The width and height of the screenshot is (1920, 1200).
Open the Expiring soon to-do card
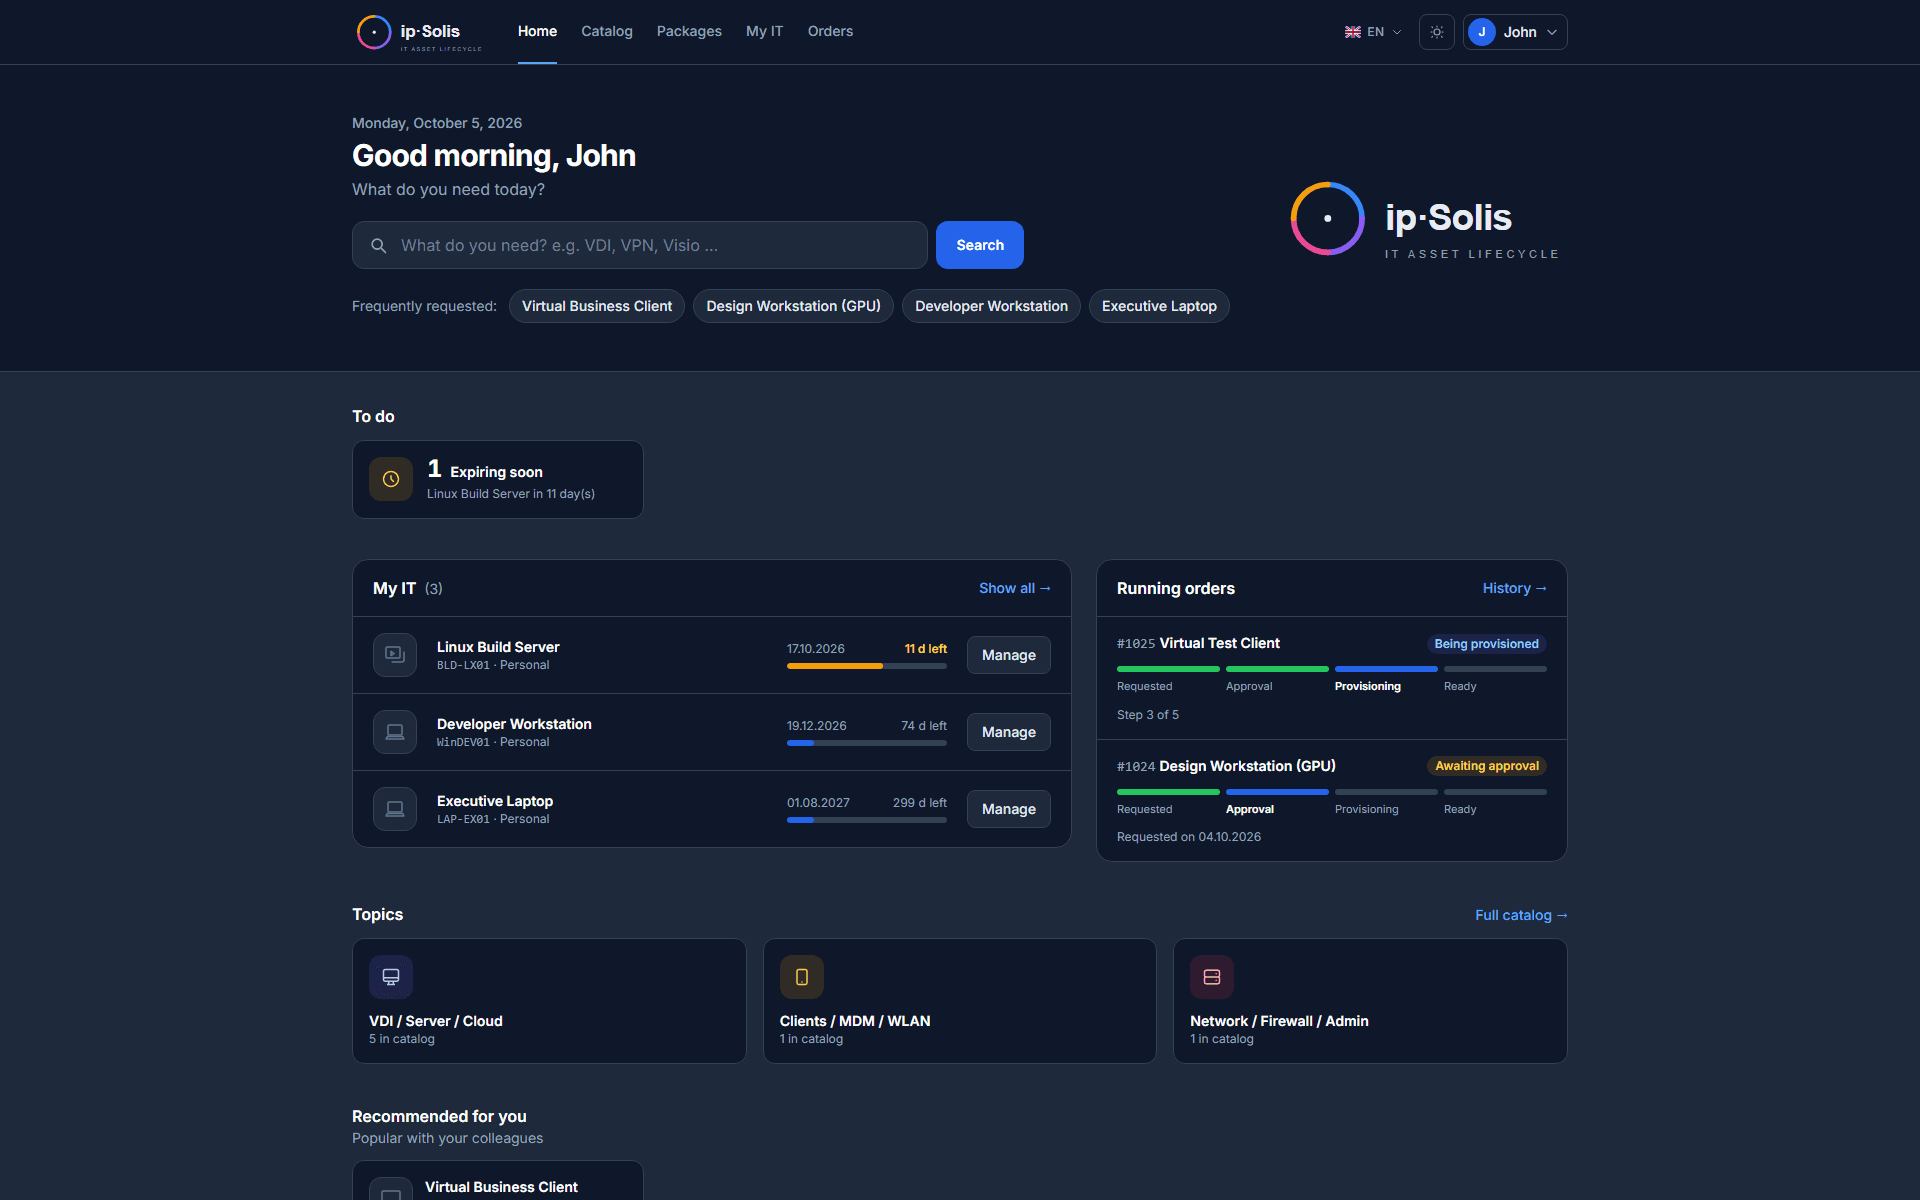click(x=498, y=479)
